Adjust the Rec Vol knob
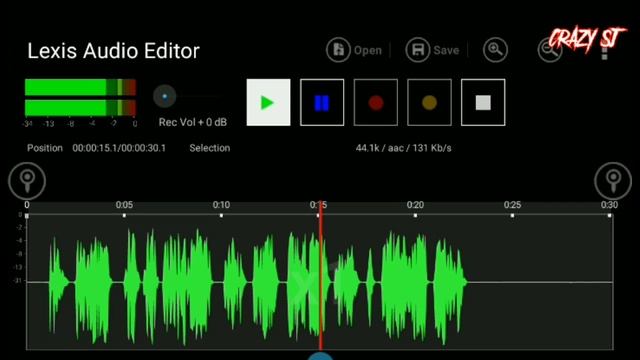This screenshot has height=360, width=640. pos(164,96)
